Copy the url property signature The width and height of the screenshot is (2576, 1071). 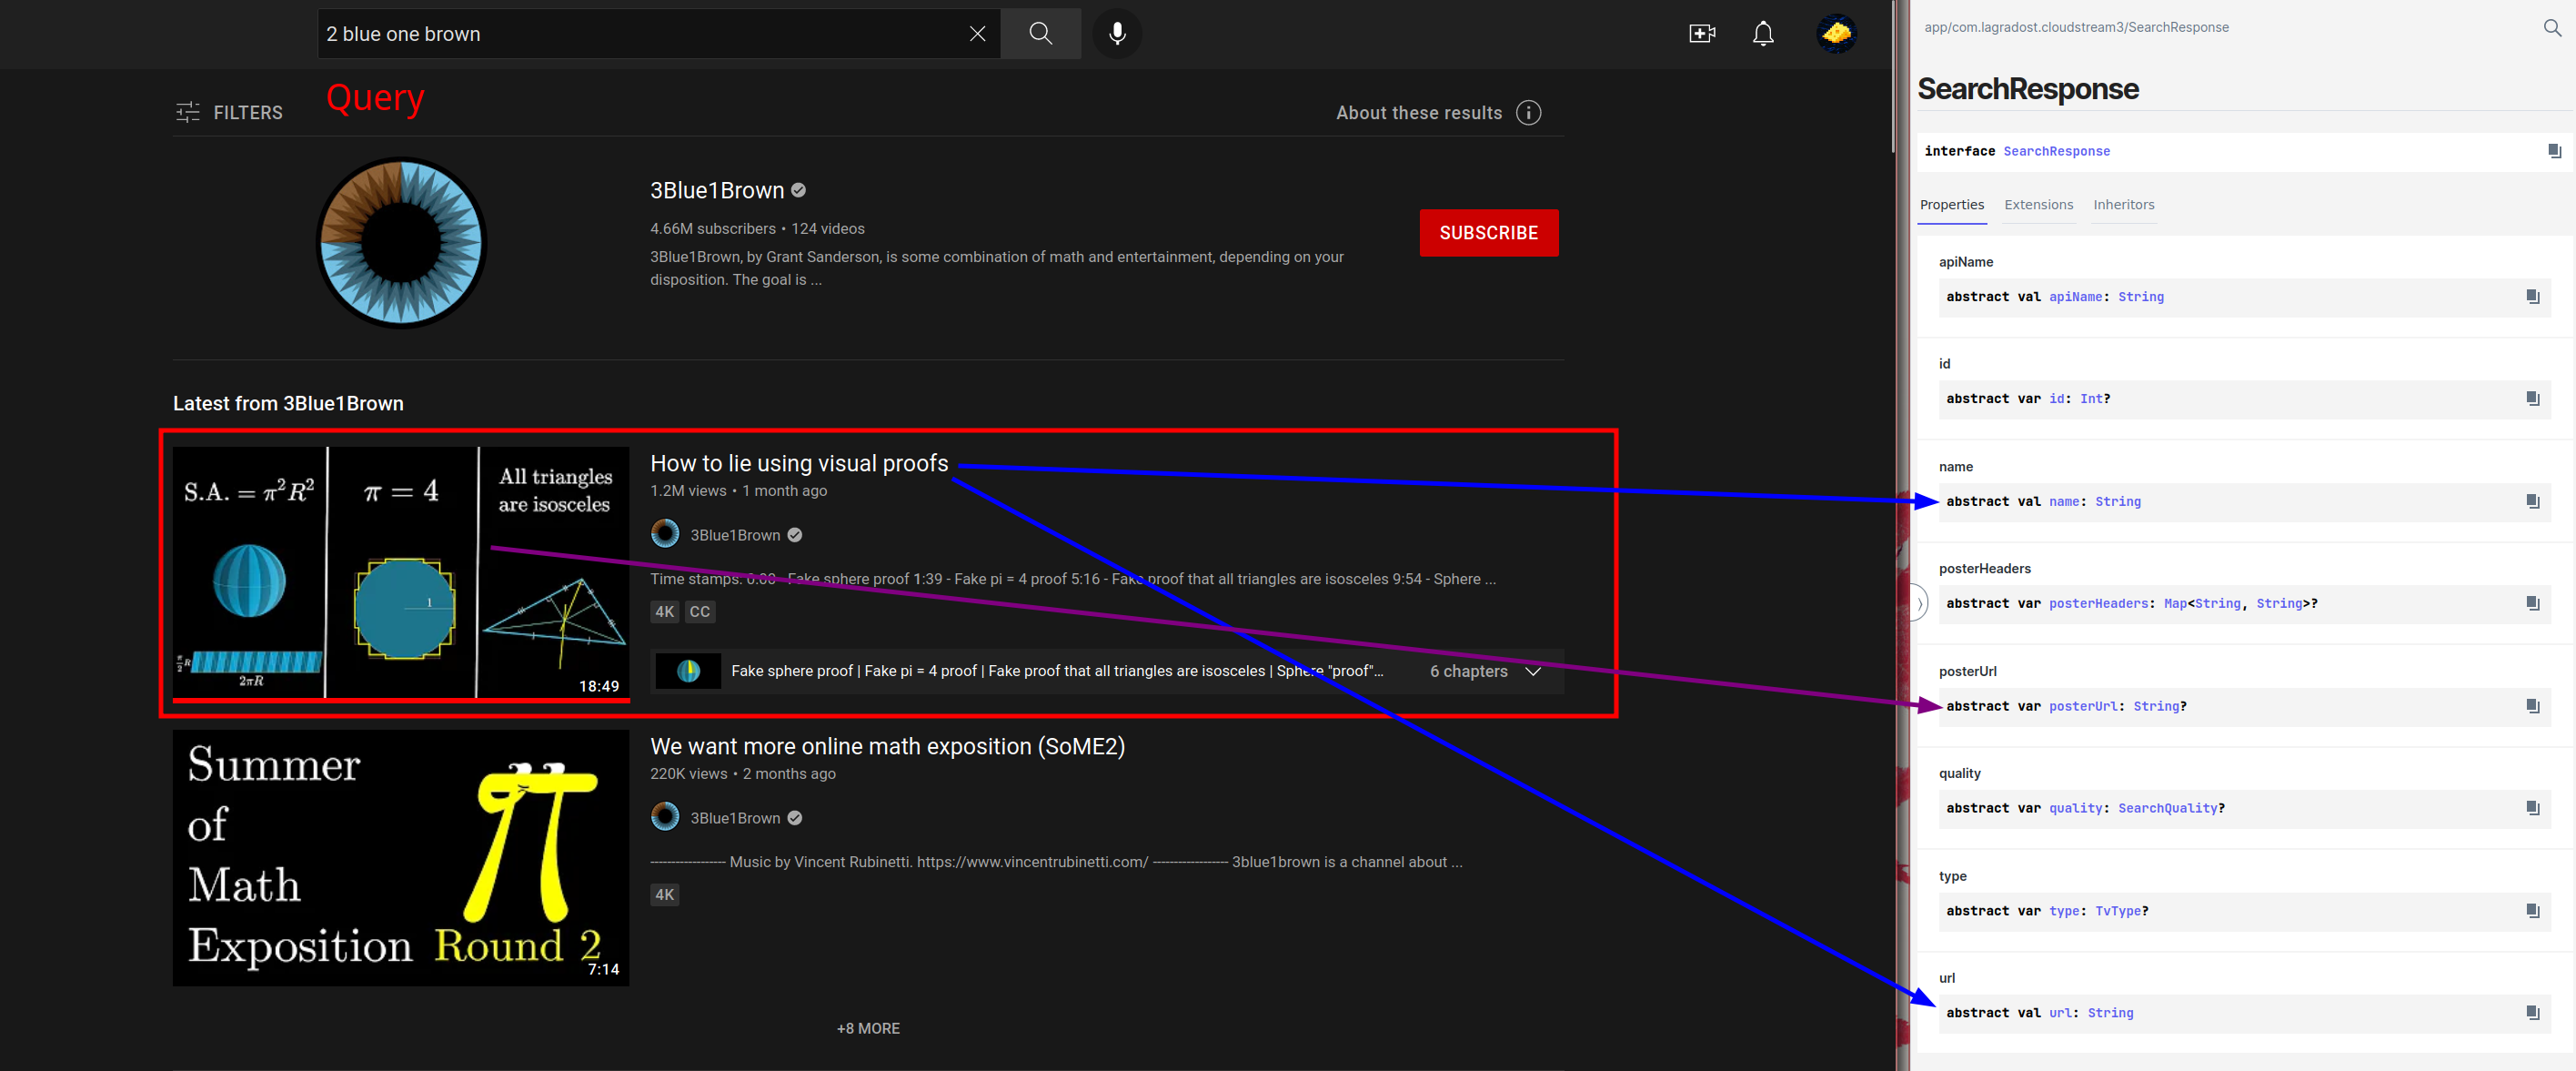(2532, 1013)
